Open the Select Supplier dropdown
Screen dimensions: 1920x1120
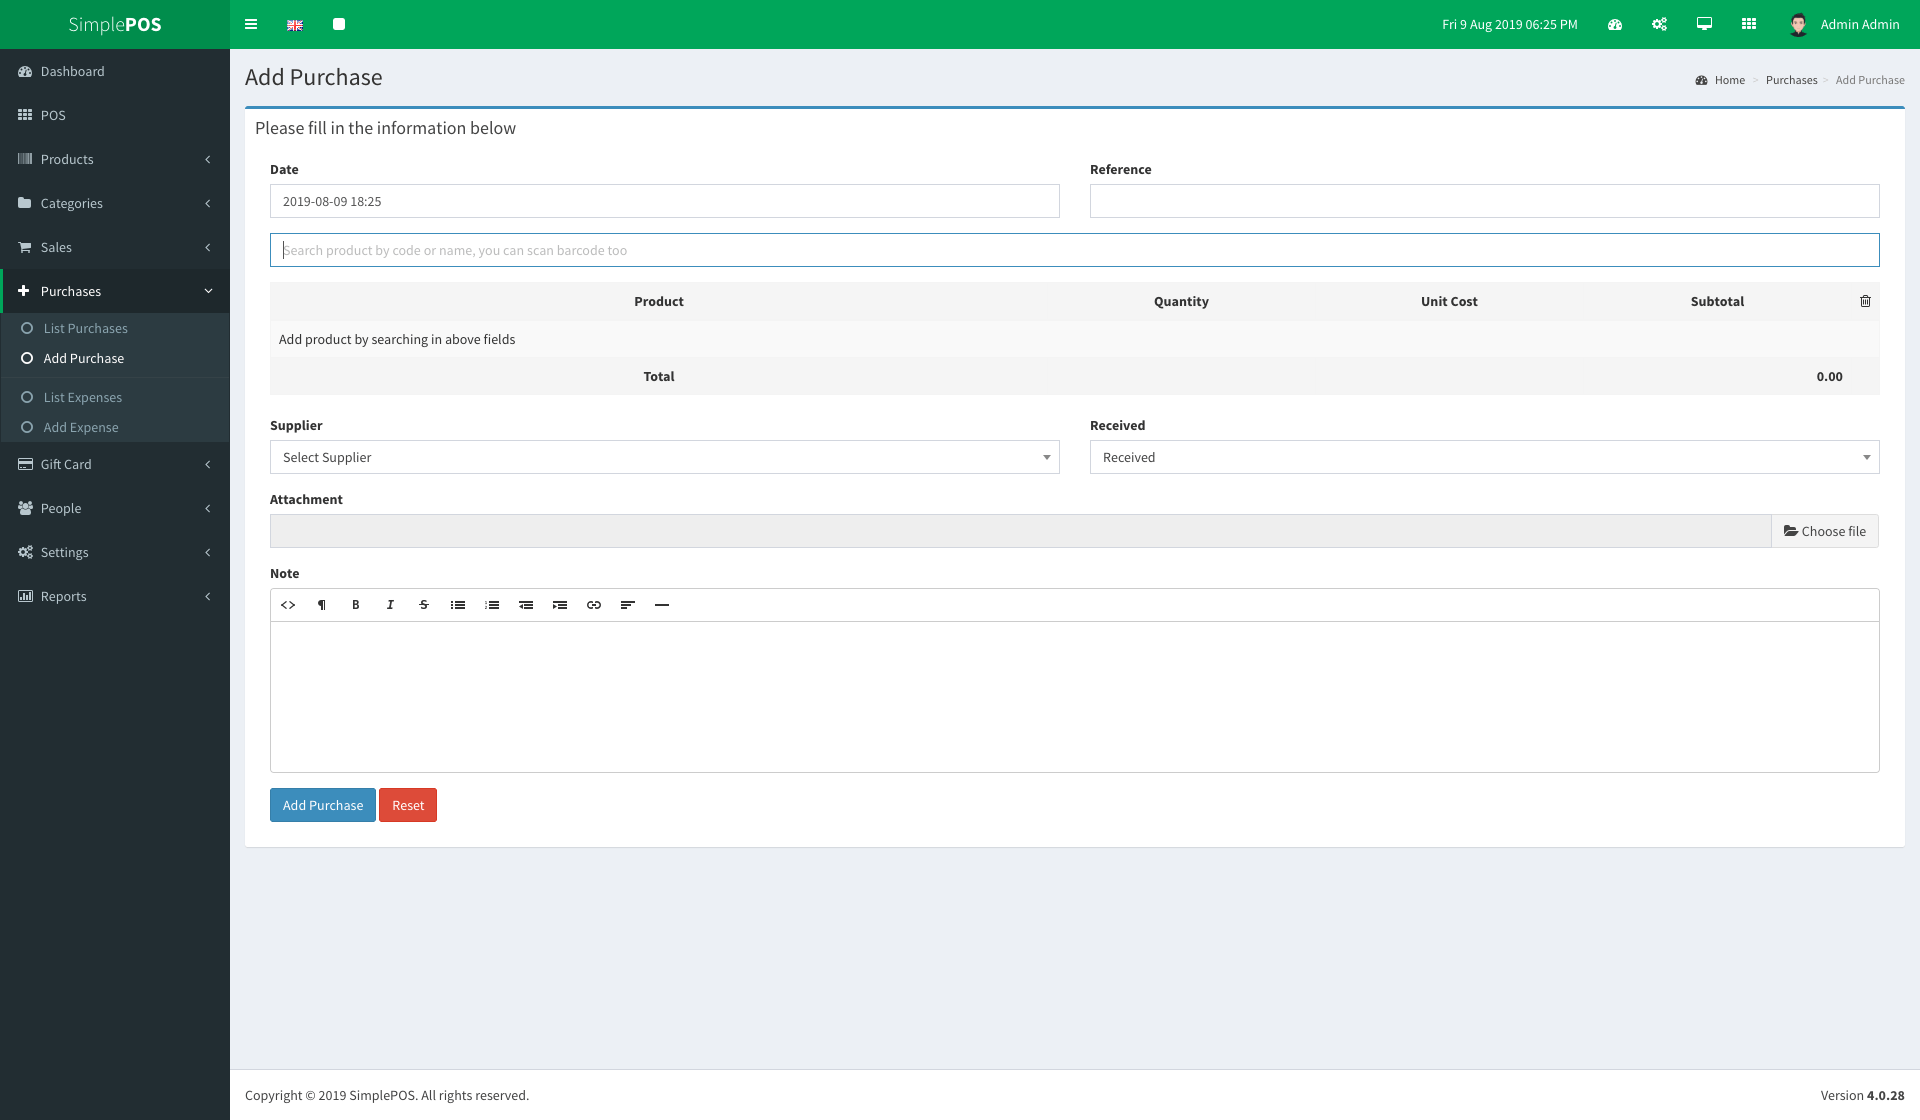tap(665, 457)
